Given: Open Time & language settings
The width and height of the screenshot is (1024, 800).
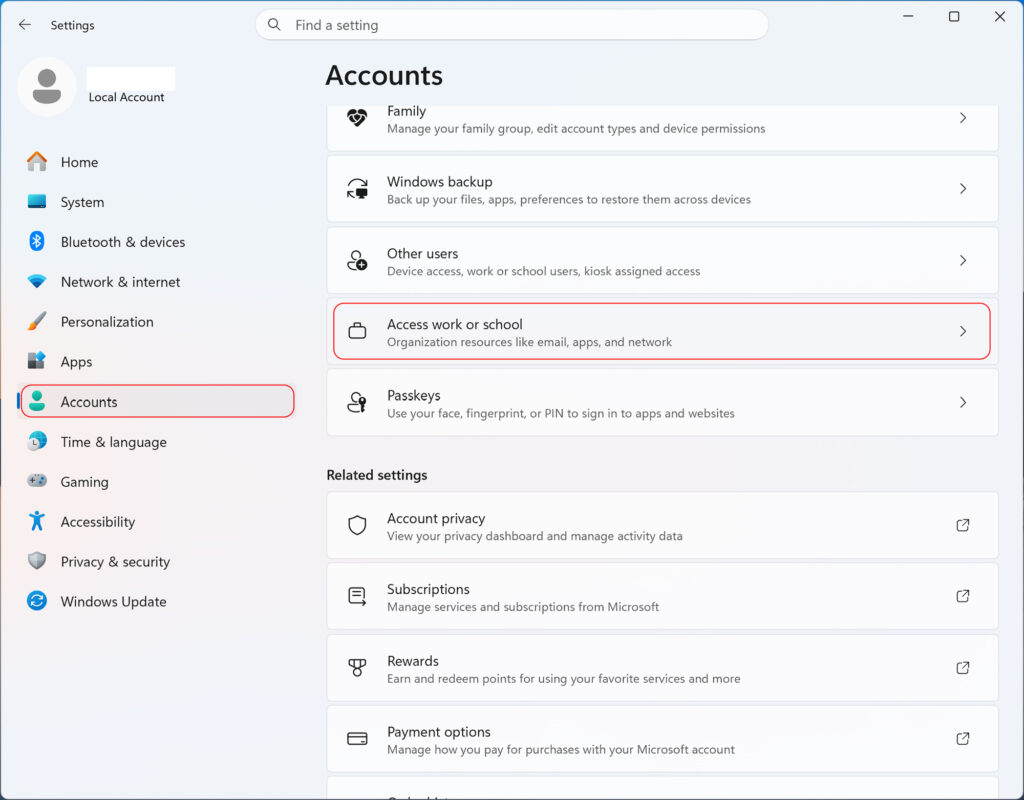Looking at the screenshot, I should click(156, 441).
